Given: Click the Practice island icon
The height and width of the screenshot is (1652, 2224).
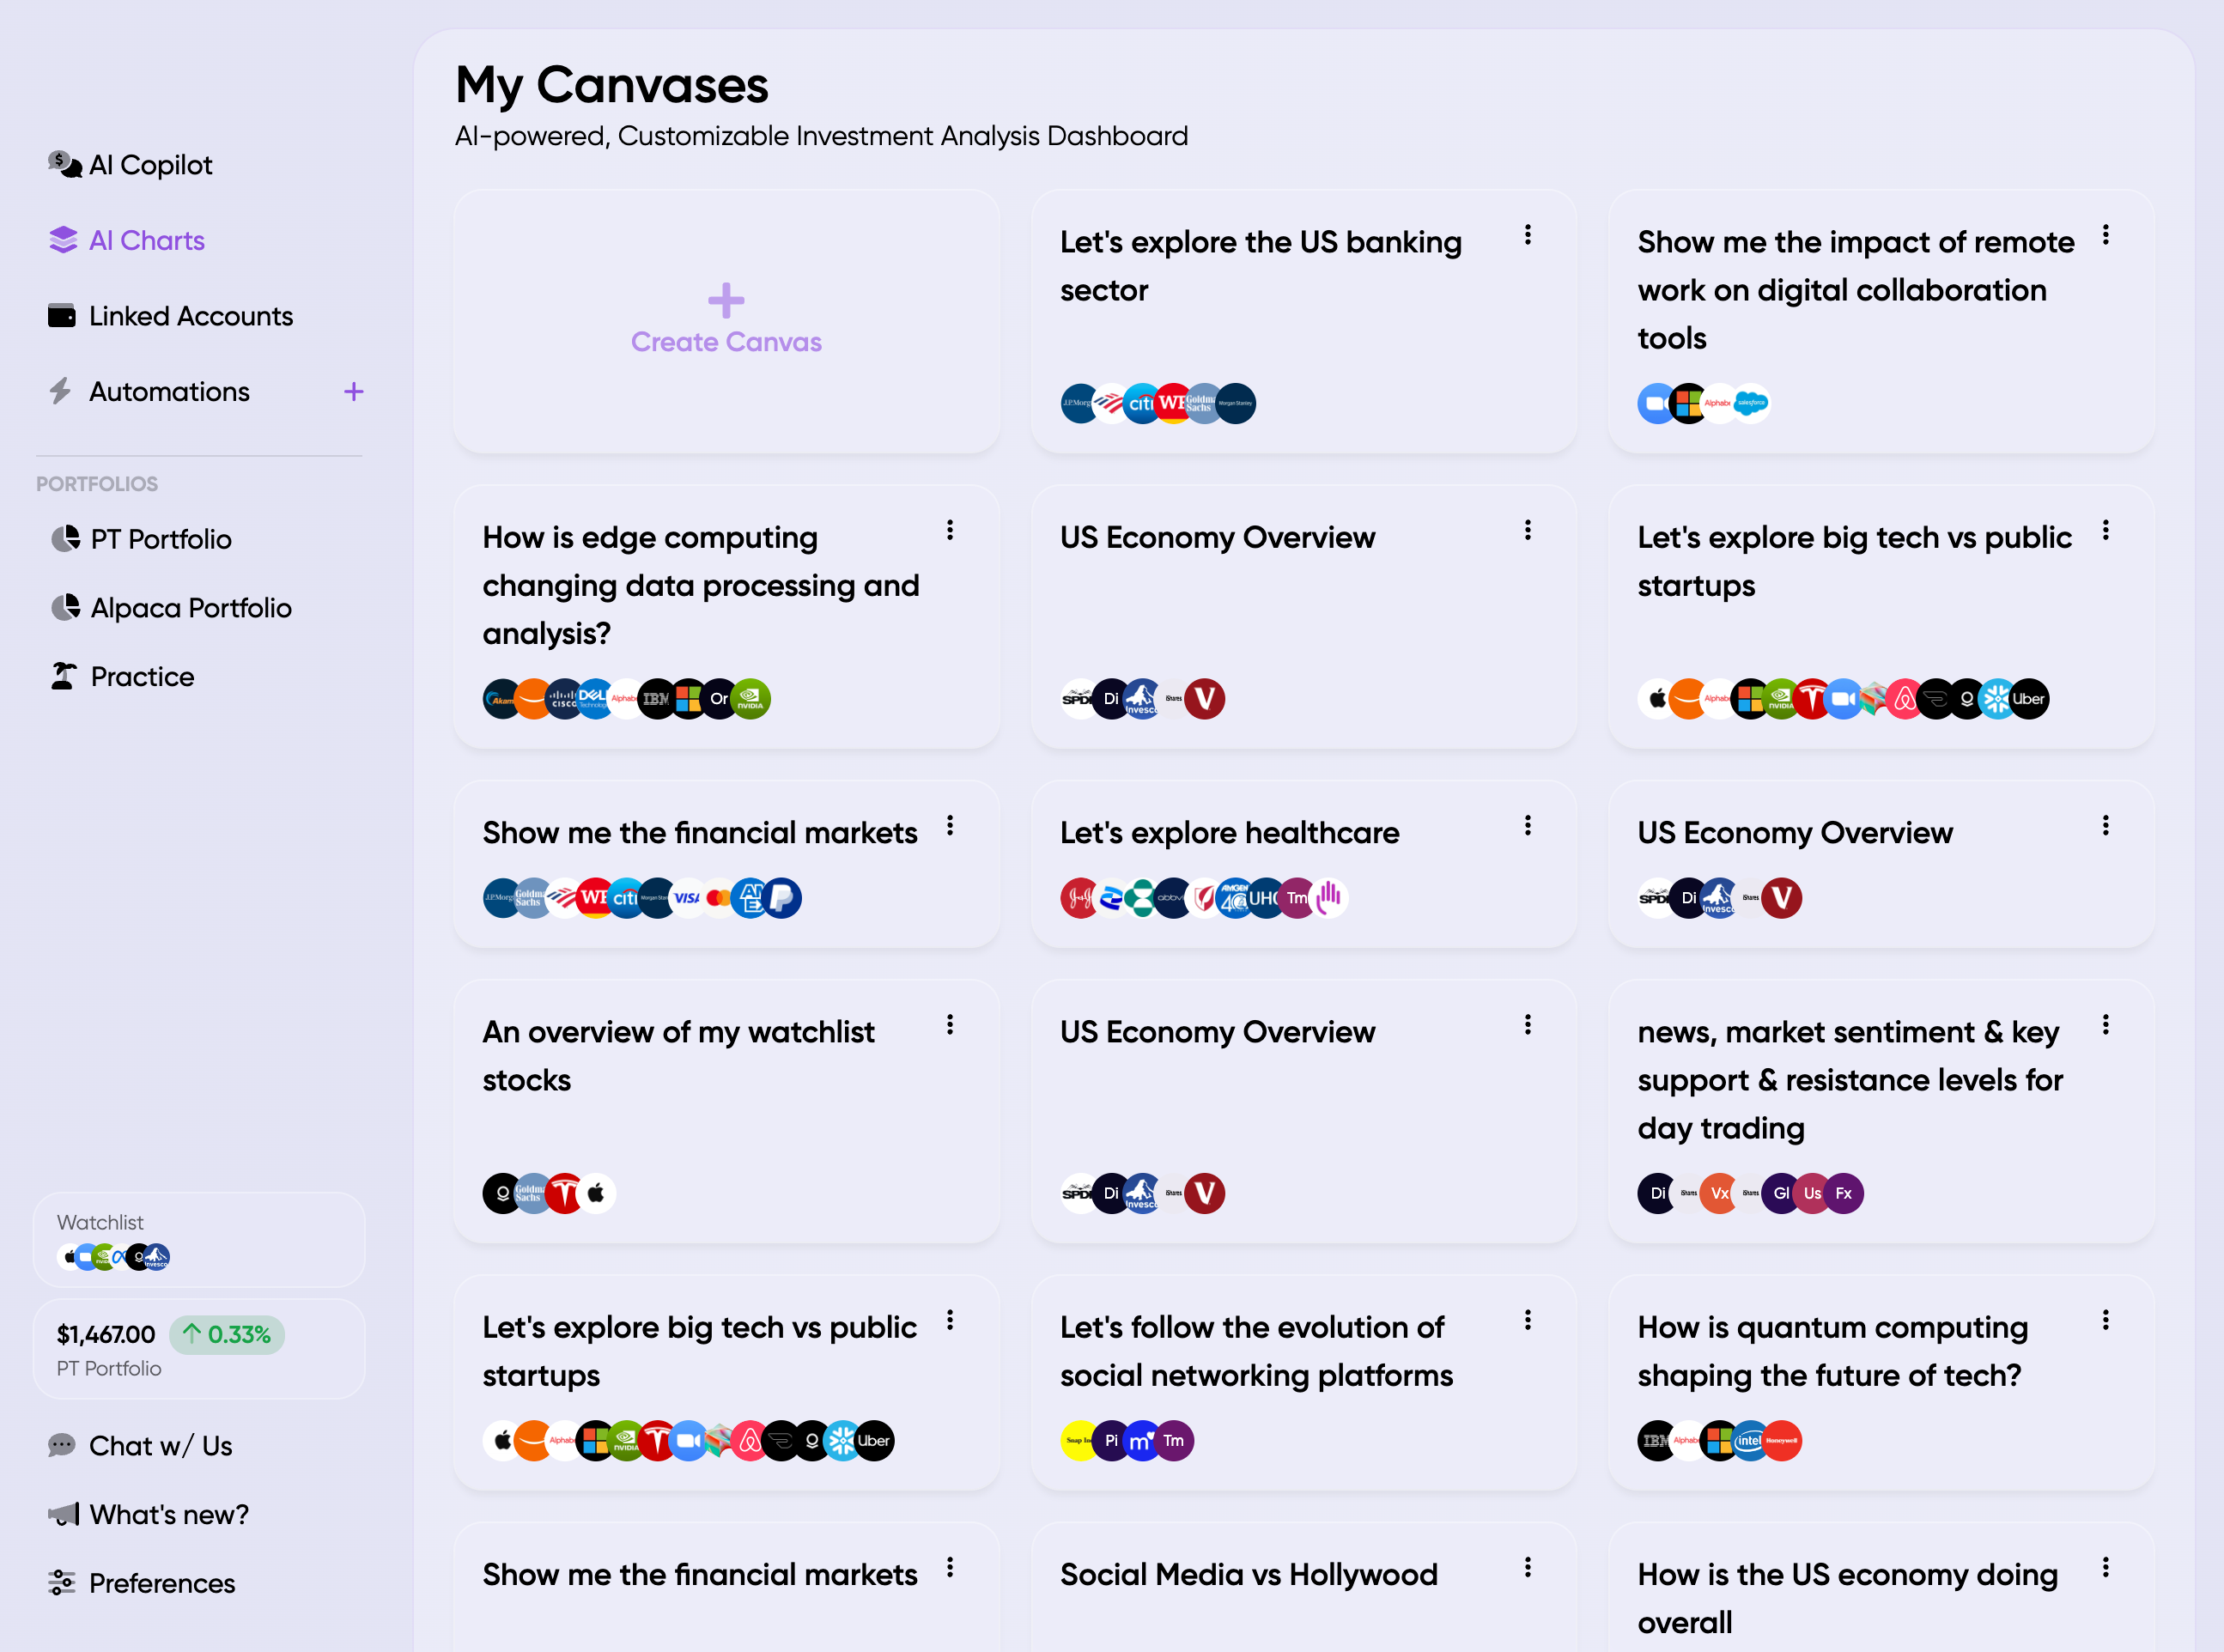Looking at the screenshot, I should [x=64, y=676].
